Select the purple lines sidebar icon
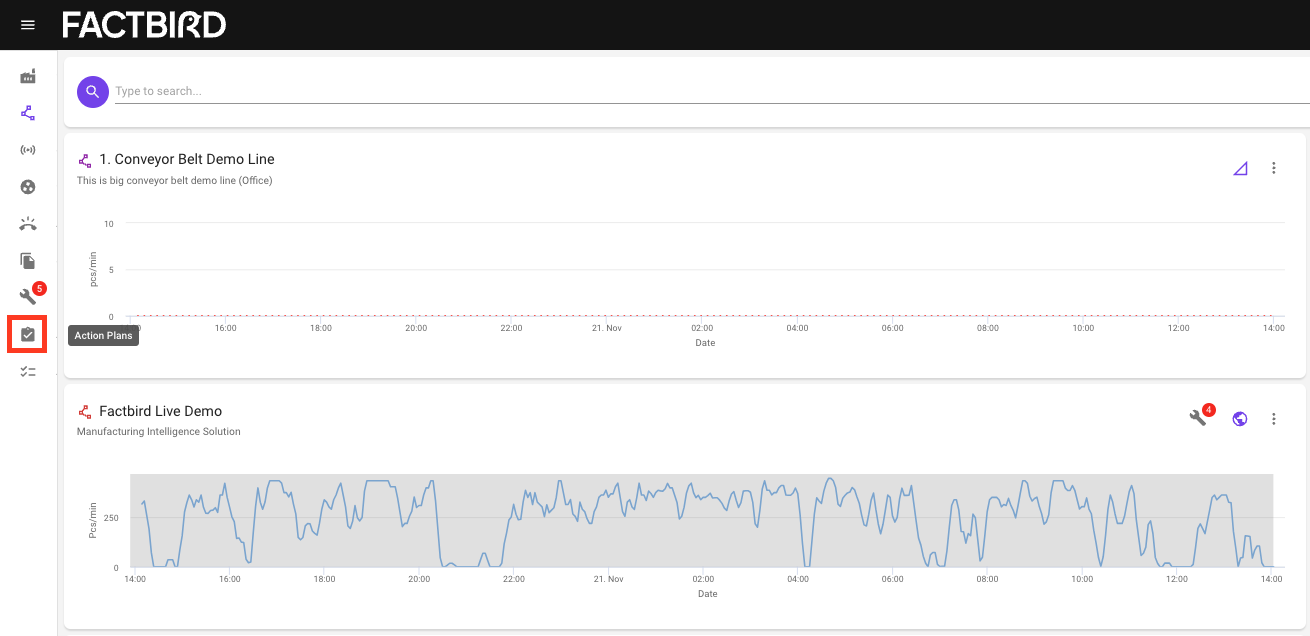This screenshot has height=636, width=1310. coord(28,113)
